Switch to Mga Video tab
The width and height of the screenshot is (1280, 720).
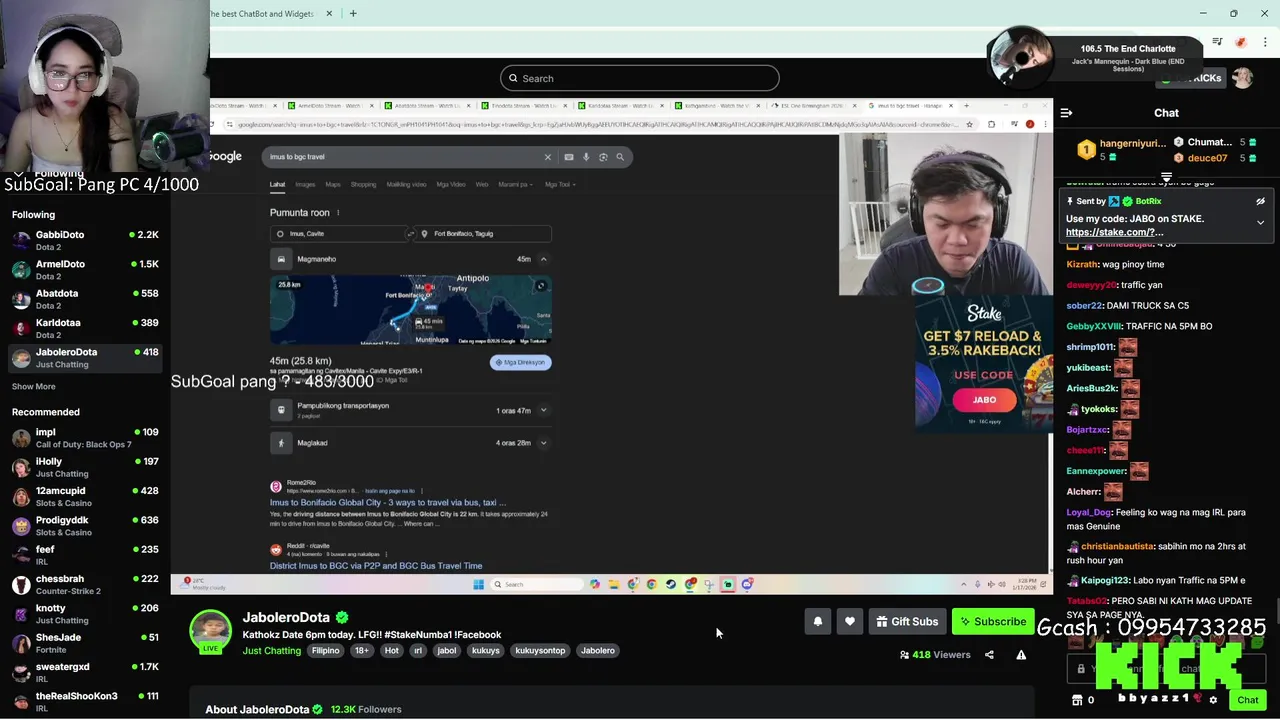450,185
